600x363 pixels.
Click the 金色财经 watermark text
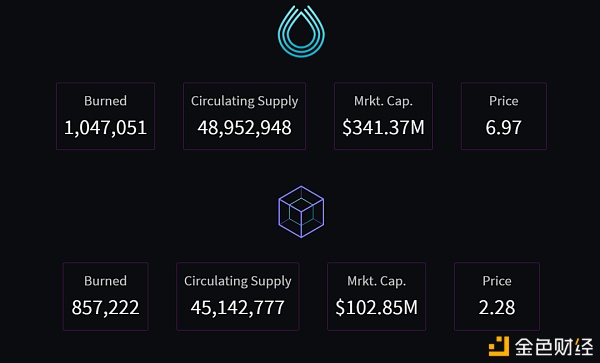click(x=554, y=347)
